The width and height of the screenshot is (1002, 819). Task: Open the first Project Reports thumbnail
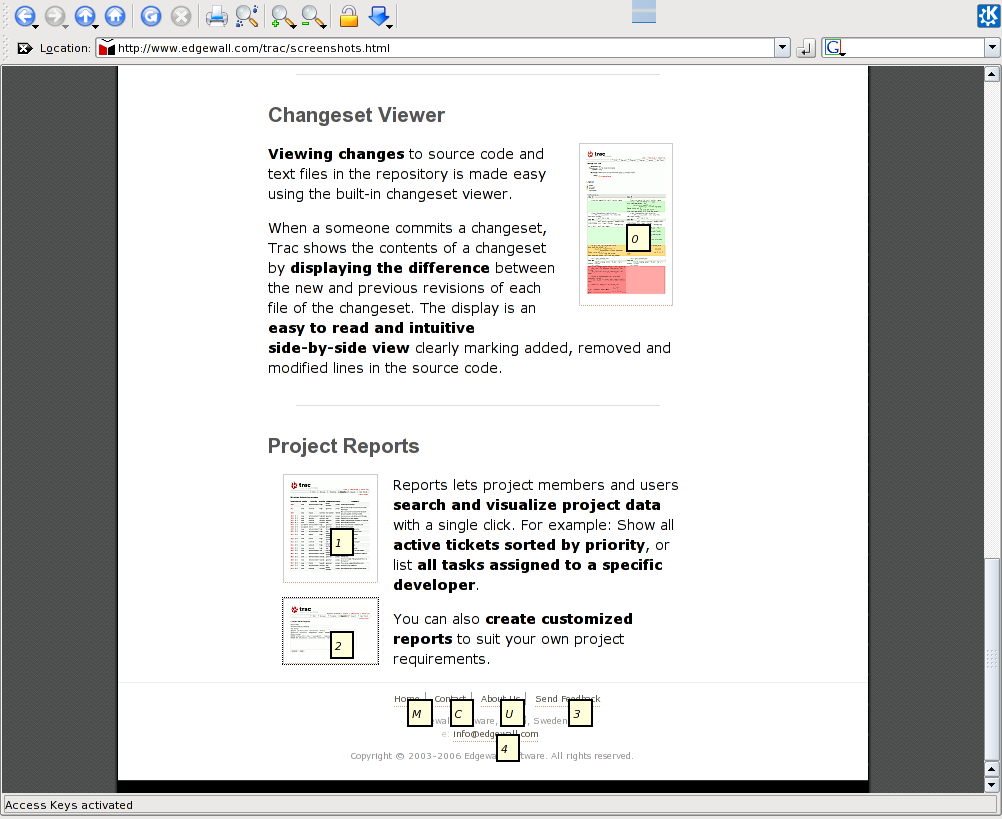tap(330, 528)
